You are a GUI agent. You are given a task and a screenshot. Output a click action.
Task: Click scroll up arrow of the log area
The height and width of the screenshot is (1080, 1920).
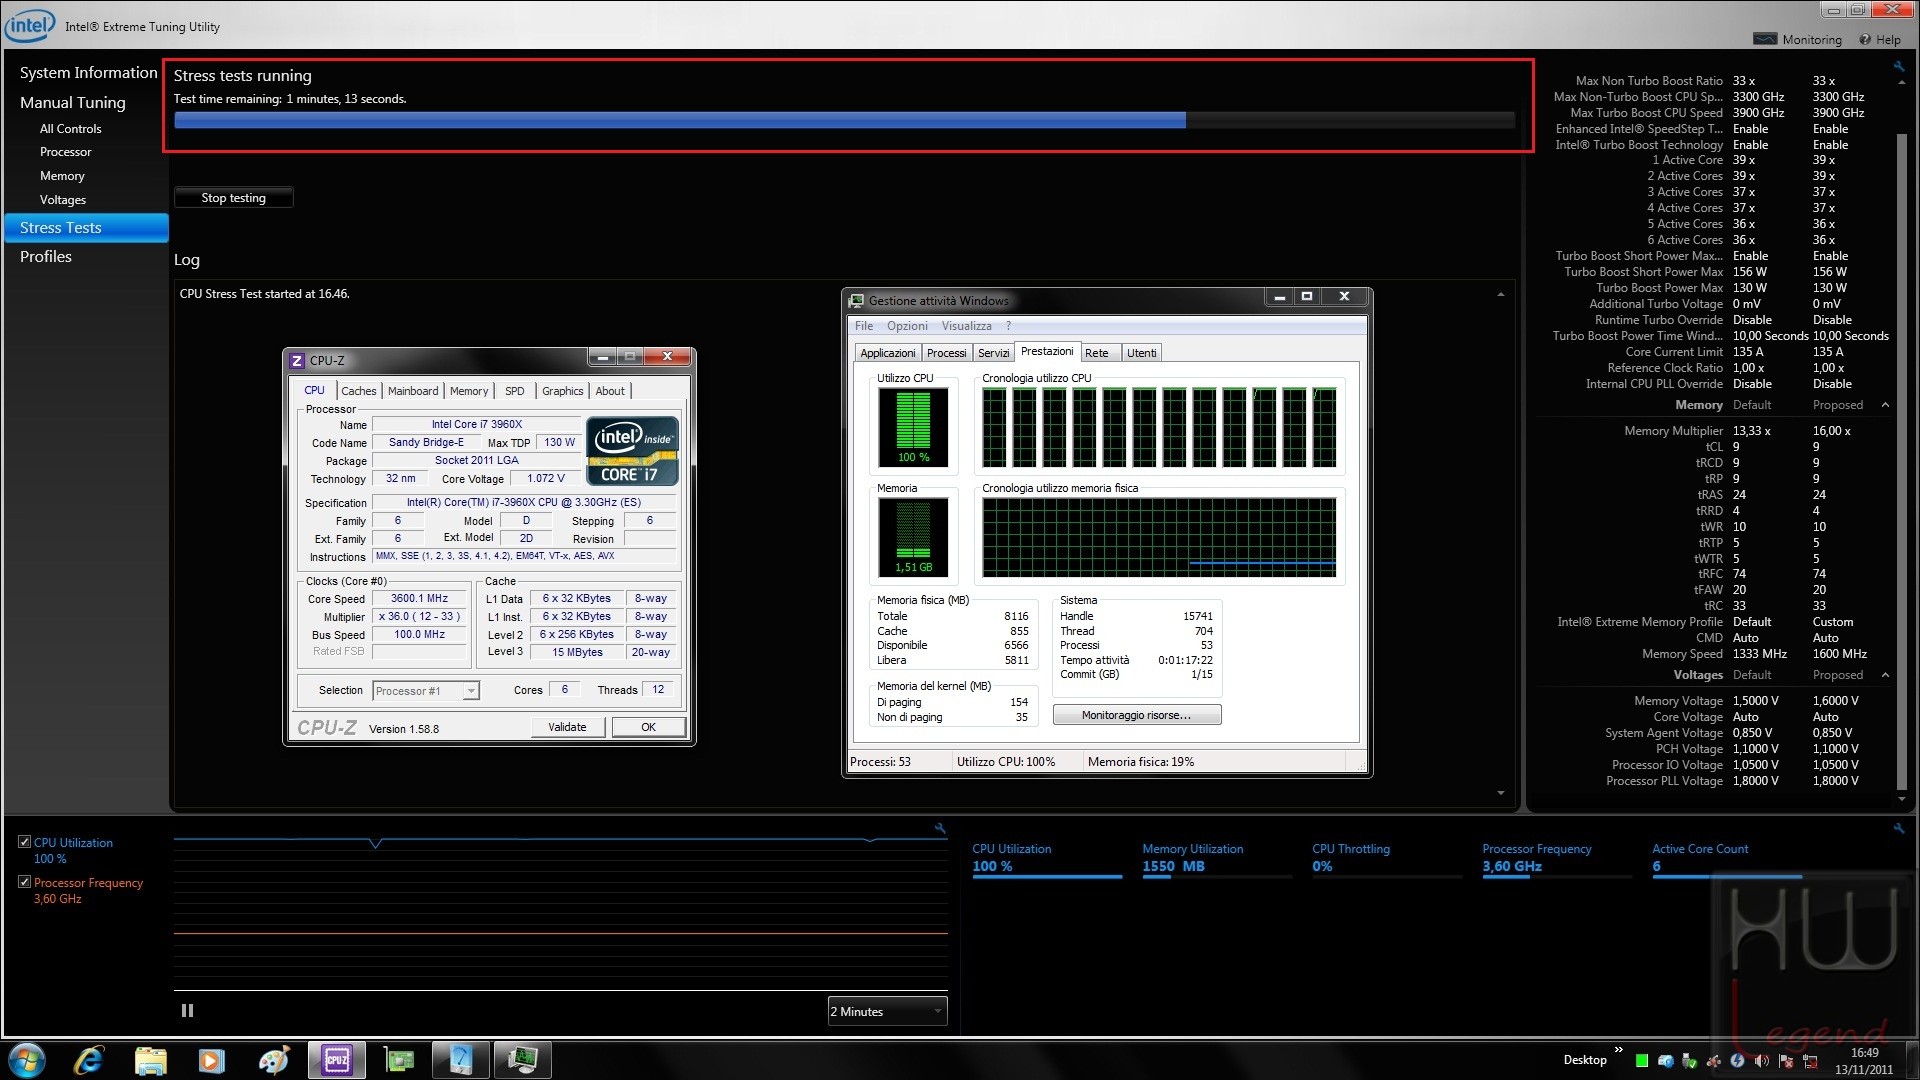click(x=1501, y=295)
